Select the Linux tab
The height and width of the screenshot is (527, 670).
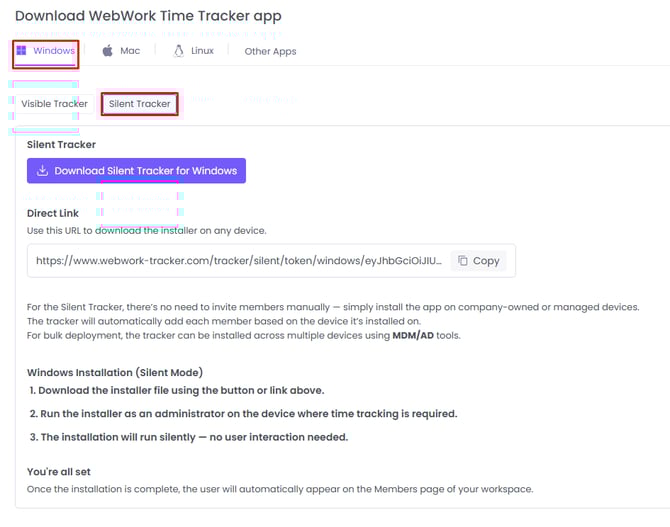click(194, 51)
